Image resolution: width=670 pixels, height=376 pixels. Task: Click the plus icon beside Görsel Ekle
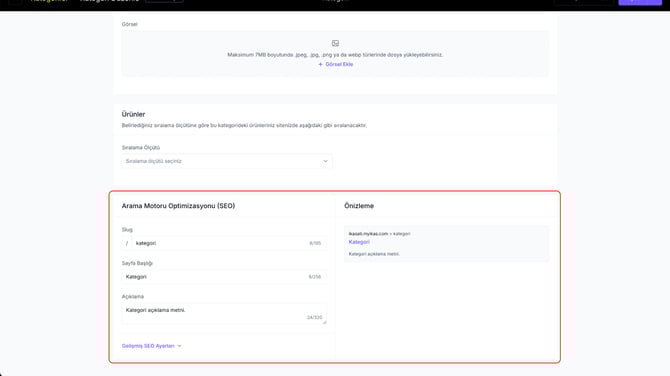pyautogui.click(x=320, y=64)
